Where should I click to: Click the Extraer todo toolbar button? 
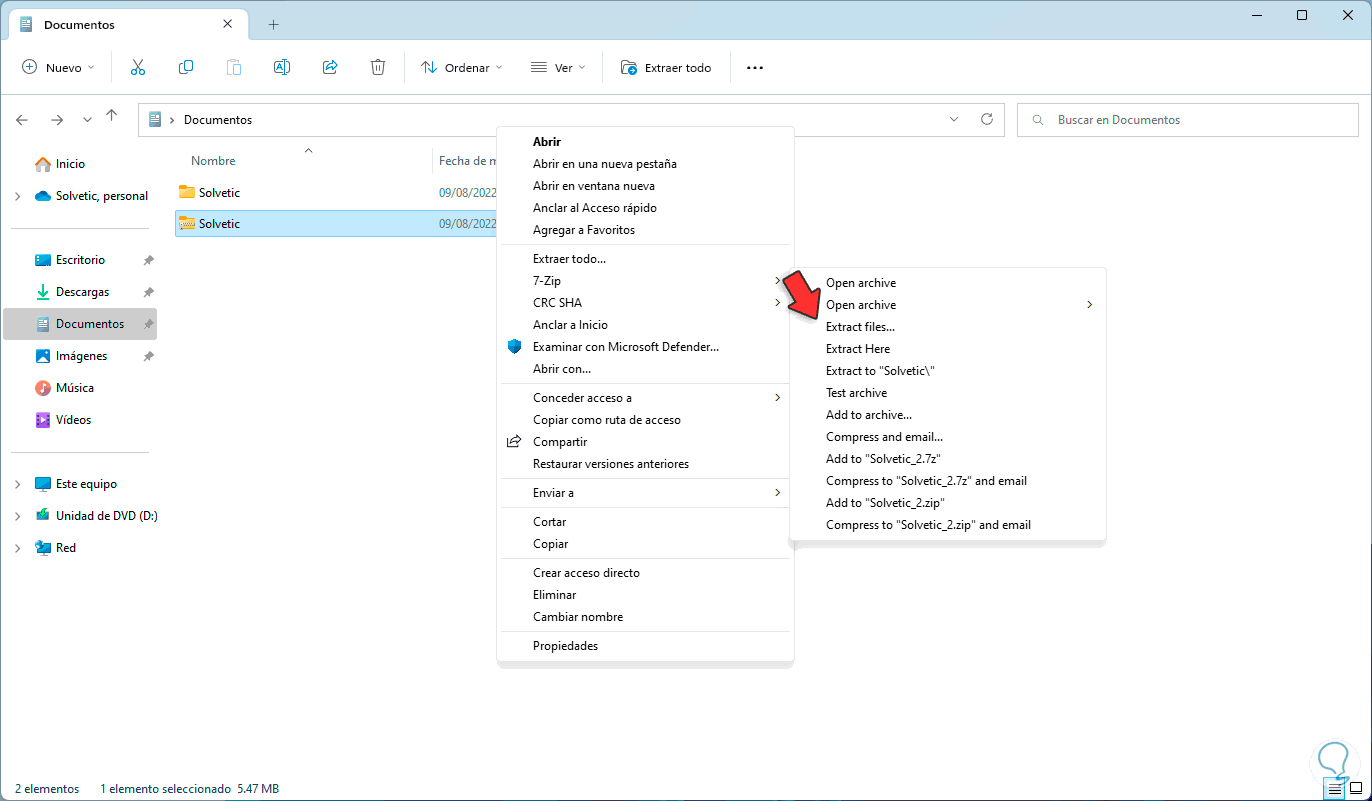click(x=666, y=68)
